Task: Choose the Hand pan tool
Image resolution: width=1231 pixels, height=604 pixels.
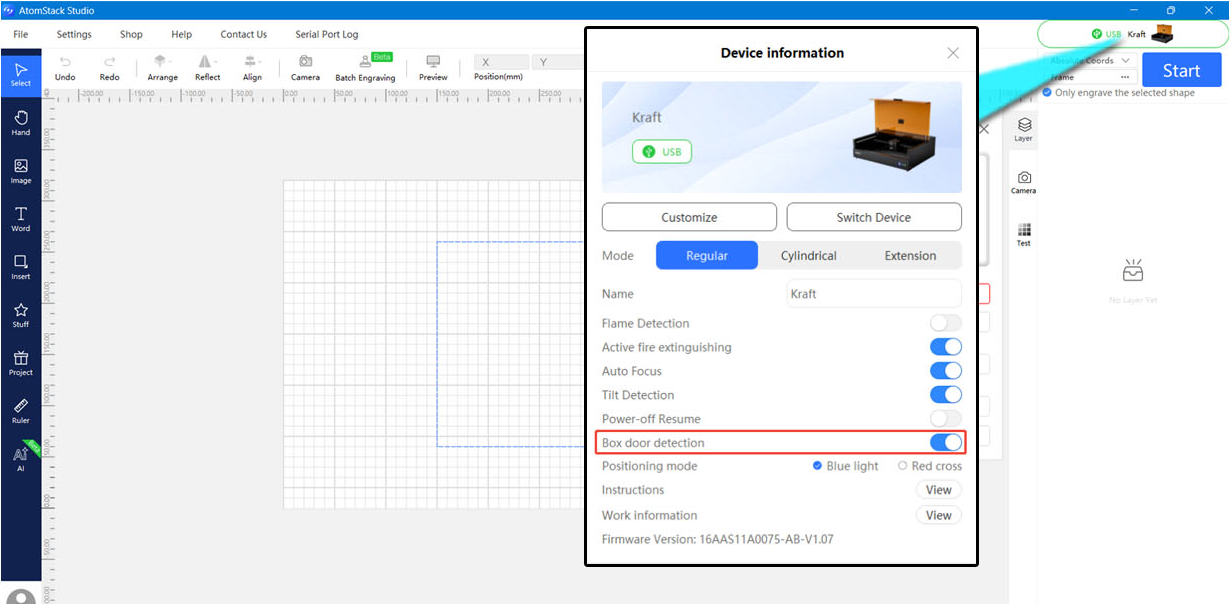Action: coord(21,123)
